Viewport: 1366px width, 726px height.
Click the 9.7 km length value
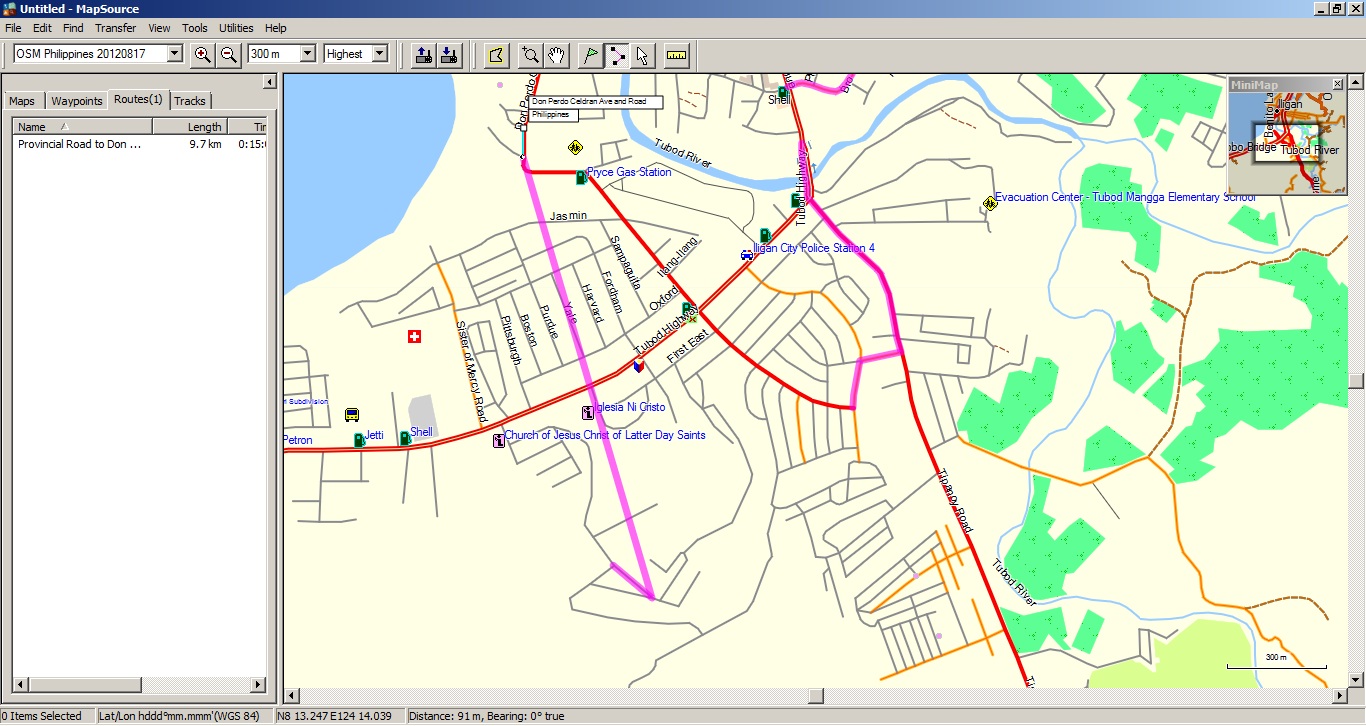205,144
